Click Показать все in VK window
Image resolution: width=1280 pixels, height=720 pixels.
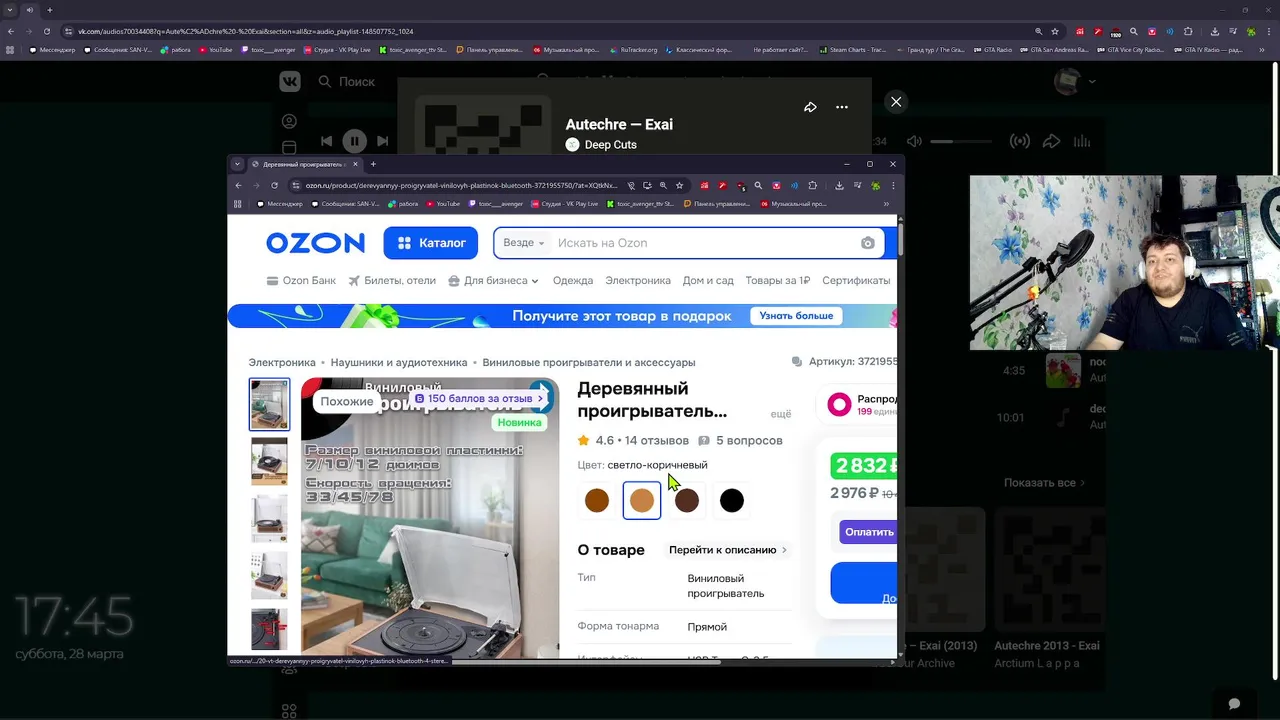(x=1044, y=483)
